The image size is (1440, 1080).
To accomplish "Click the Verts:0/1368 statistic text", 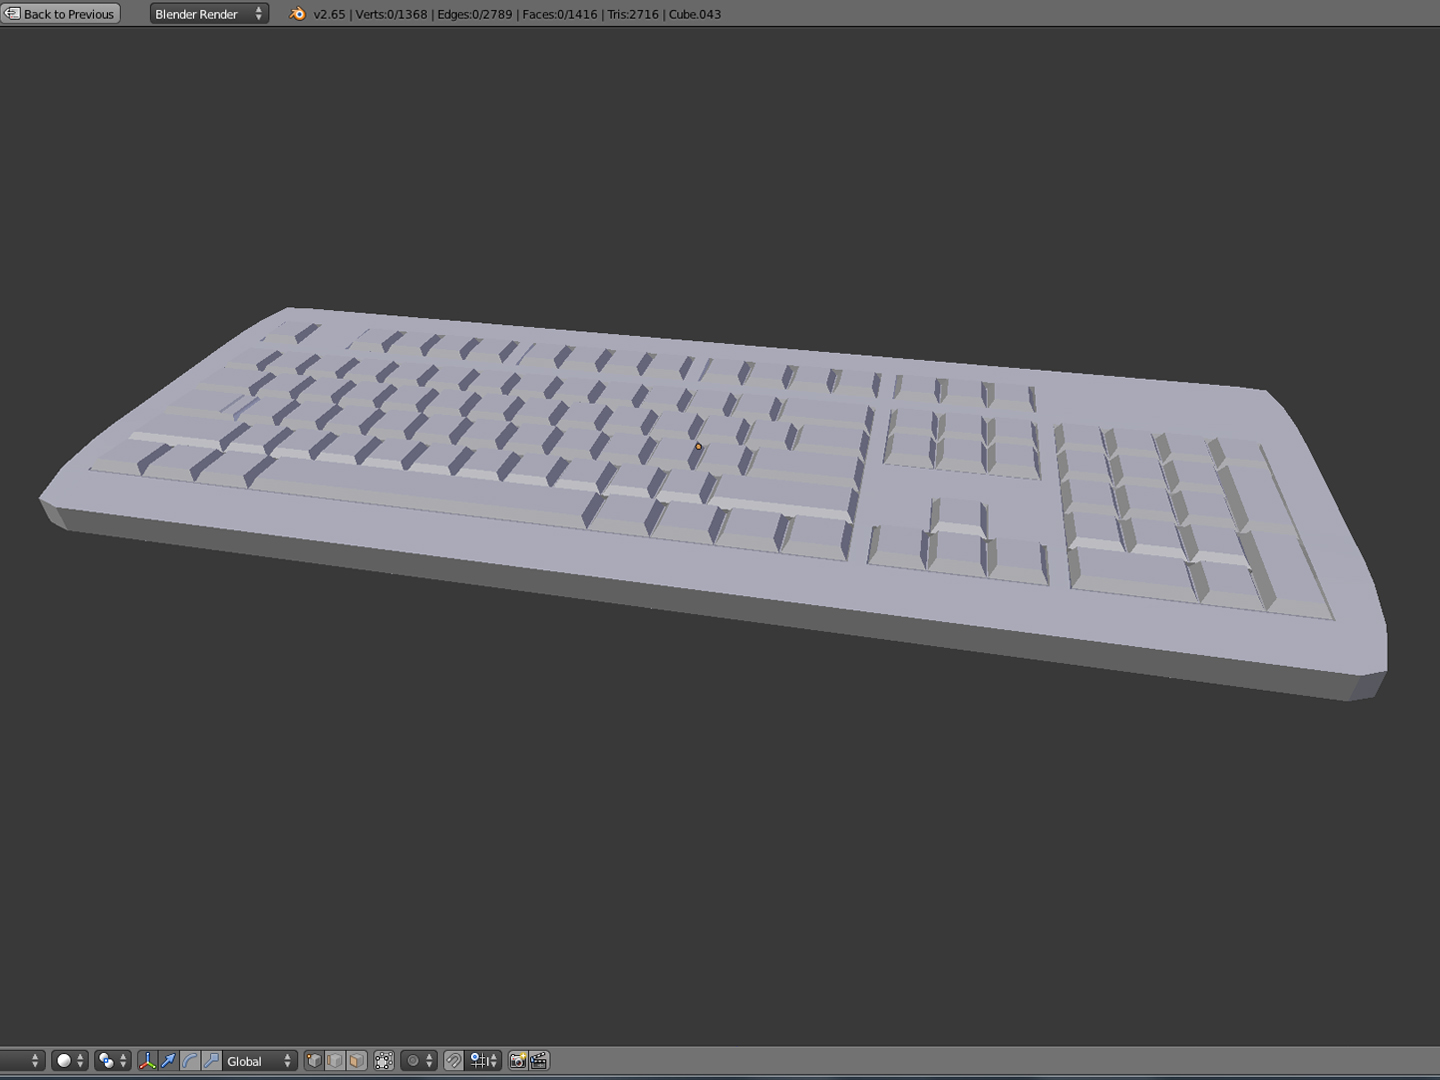I will (391, 14).
